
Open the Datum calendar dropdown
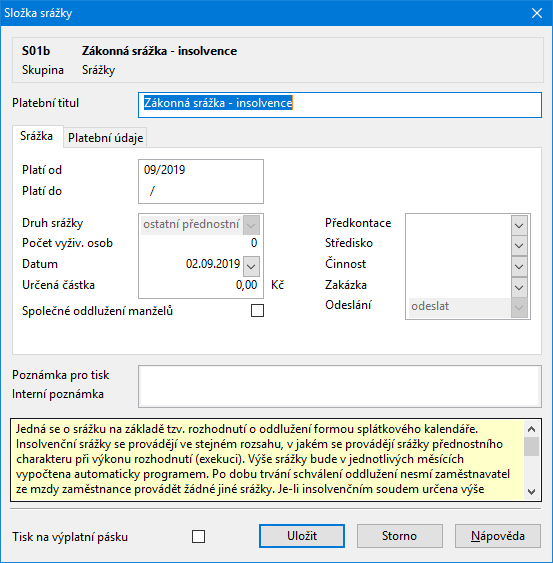click(x=251, y=266)
